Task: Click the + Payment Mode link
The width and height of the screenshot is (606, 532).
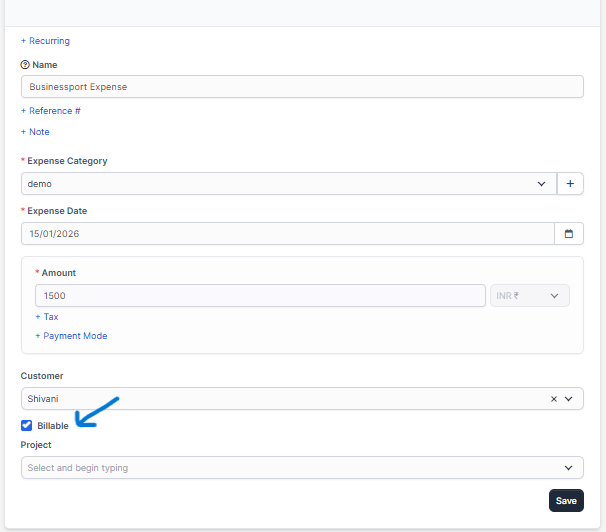Action: coord(71,336)
